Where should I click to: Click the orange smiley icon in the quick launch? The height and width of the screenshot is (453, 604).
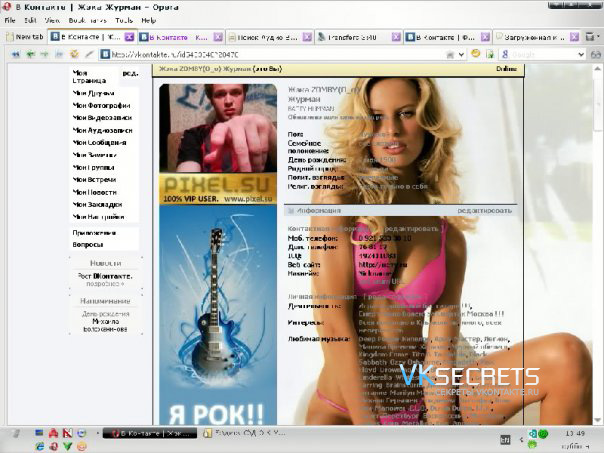click(81, 446)
